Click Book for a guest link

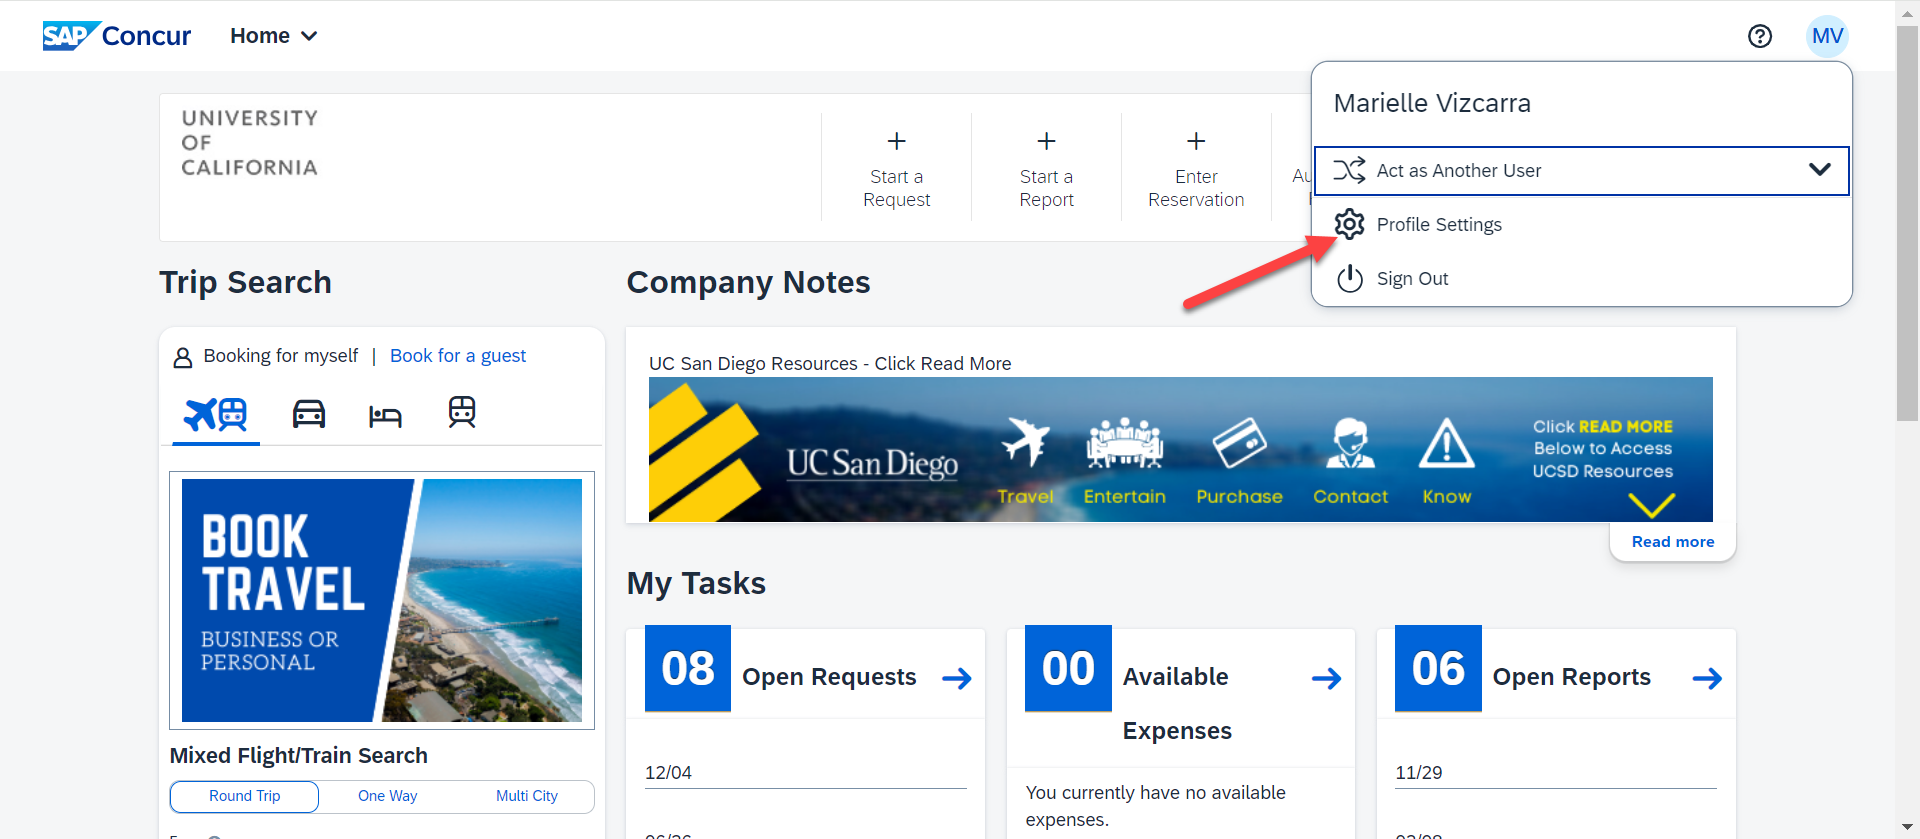pos(458,356)
